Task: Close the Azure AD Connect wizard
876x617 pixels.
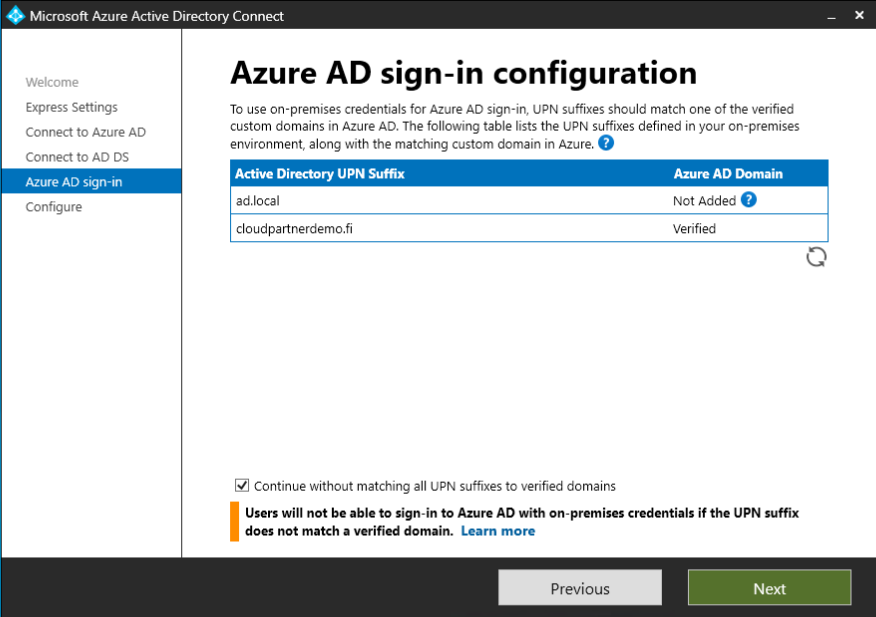Action: click(x=859, y=16)
